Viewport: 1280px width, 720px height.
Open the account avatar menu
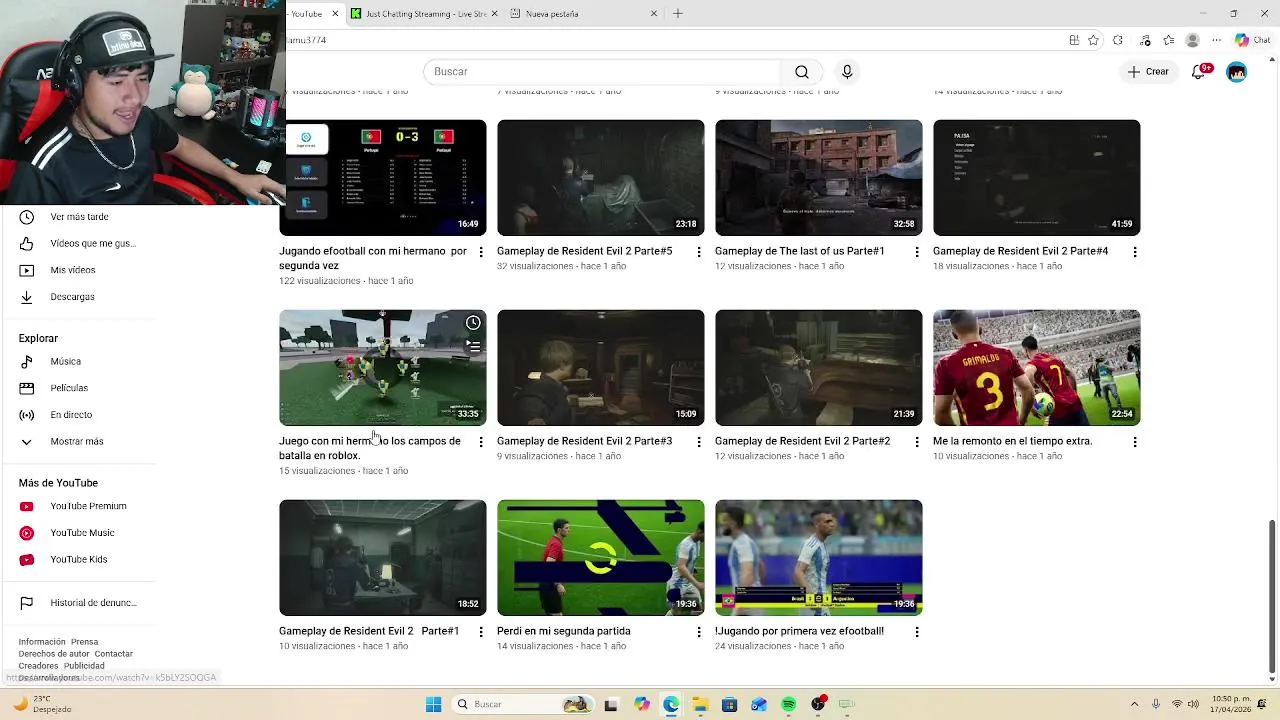coord(1237,72)
